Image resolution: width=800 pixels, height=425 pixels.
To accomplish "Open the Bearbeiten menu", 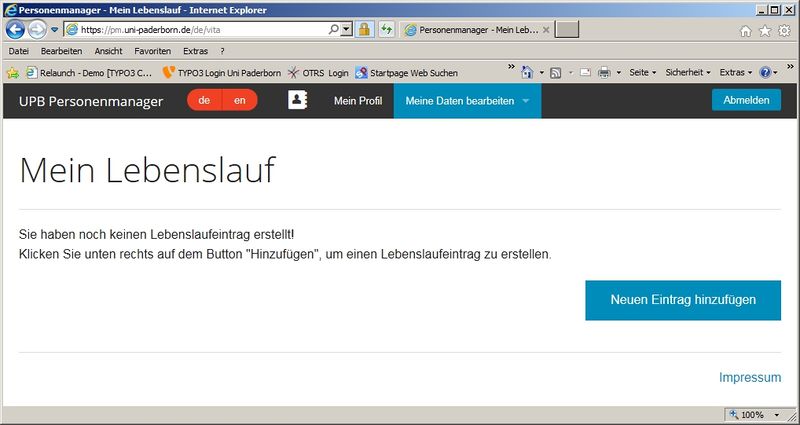I will click(x=62, y=51).
